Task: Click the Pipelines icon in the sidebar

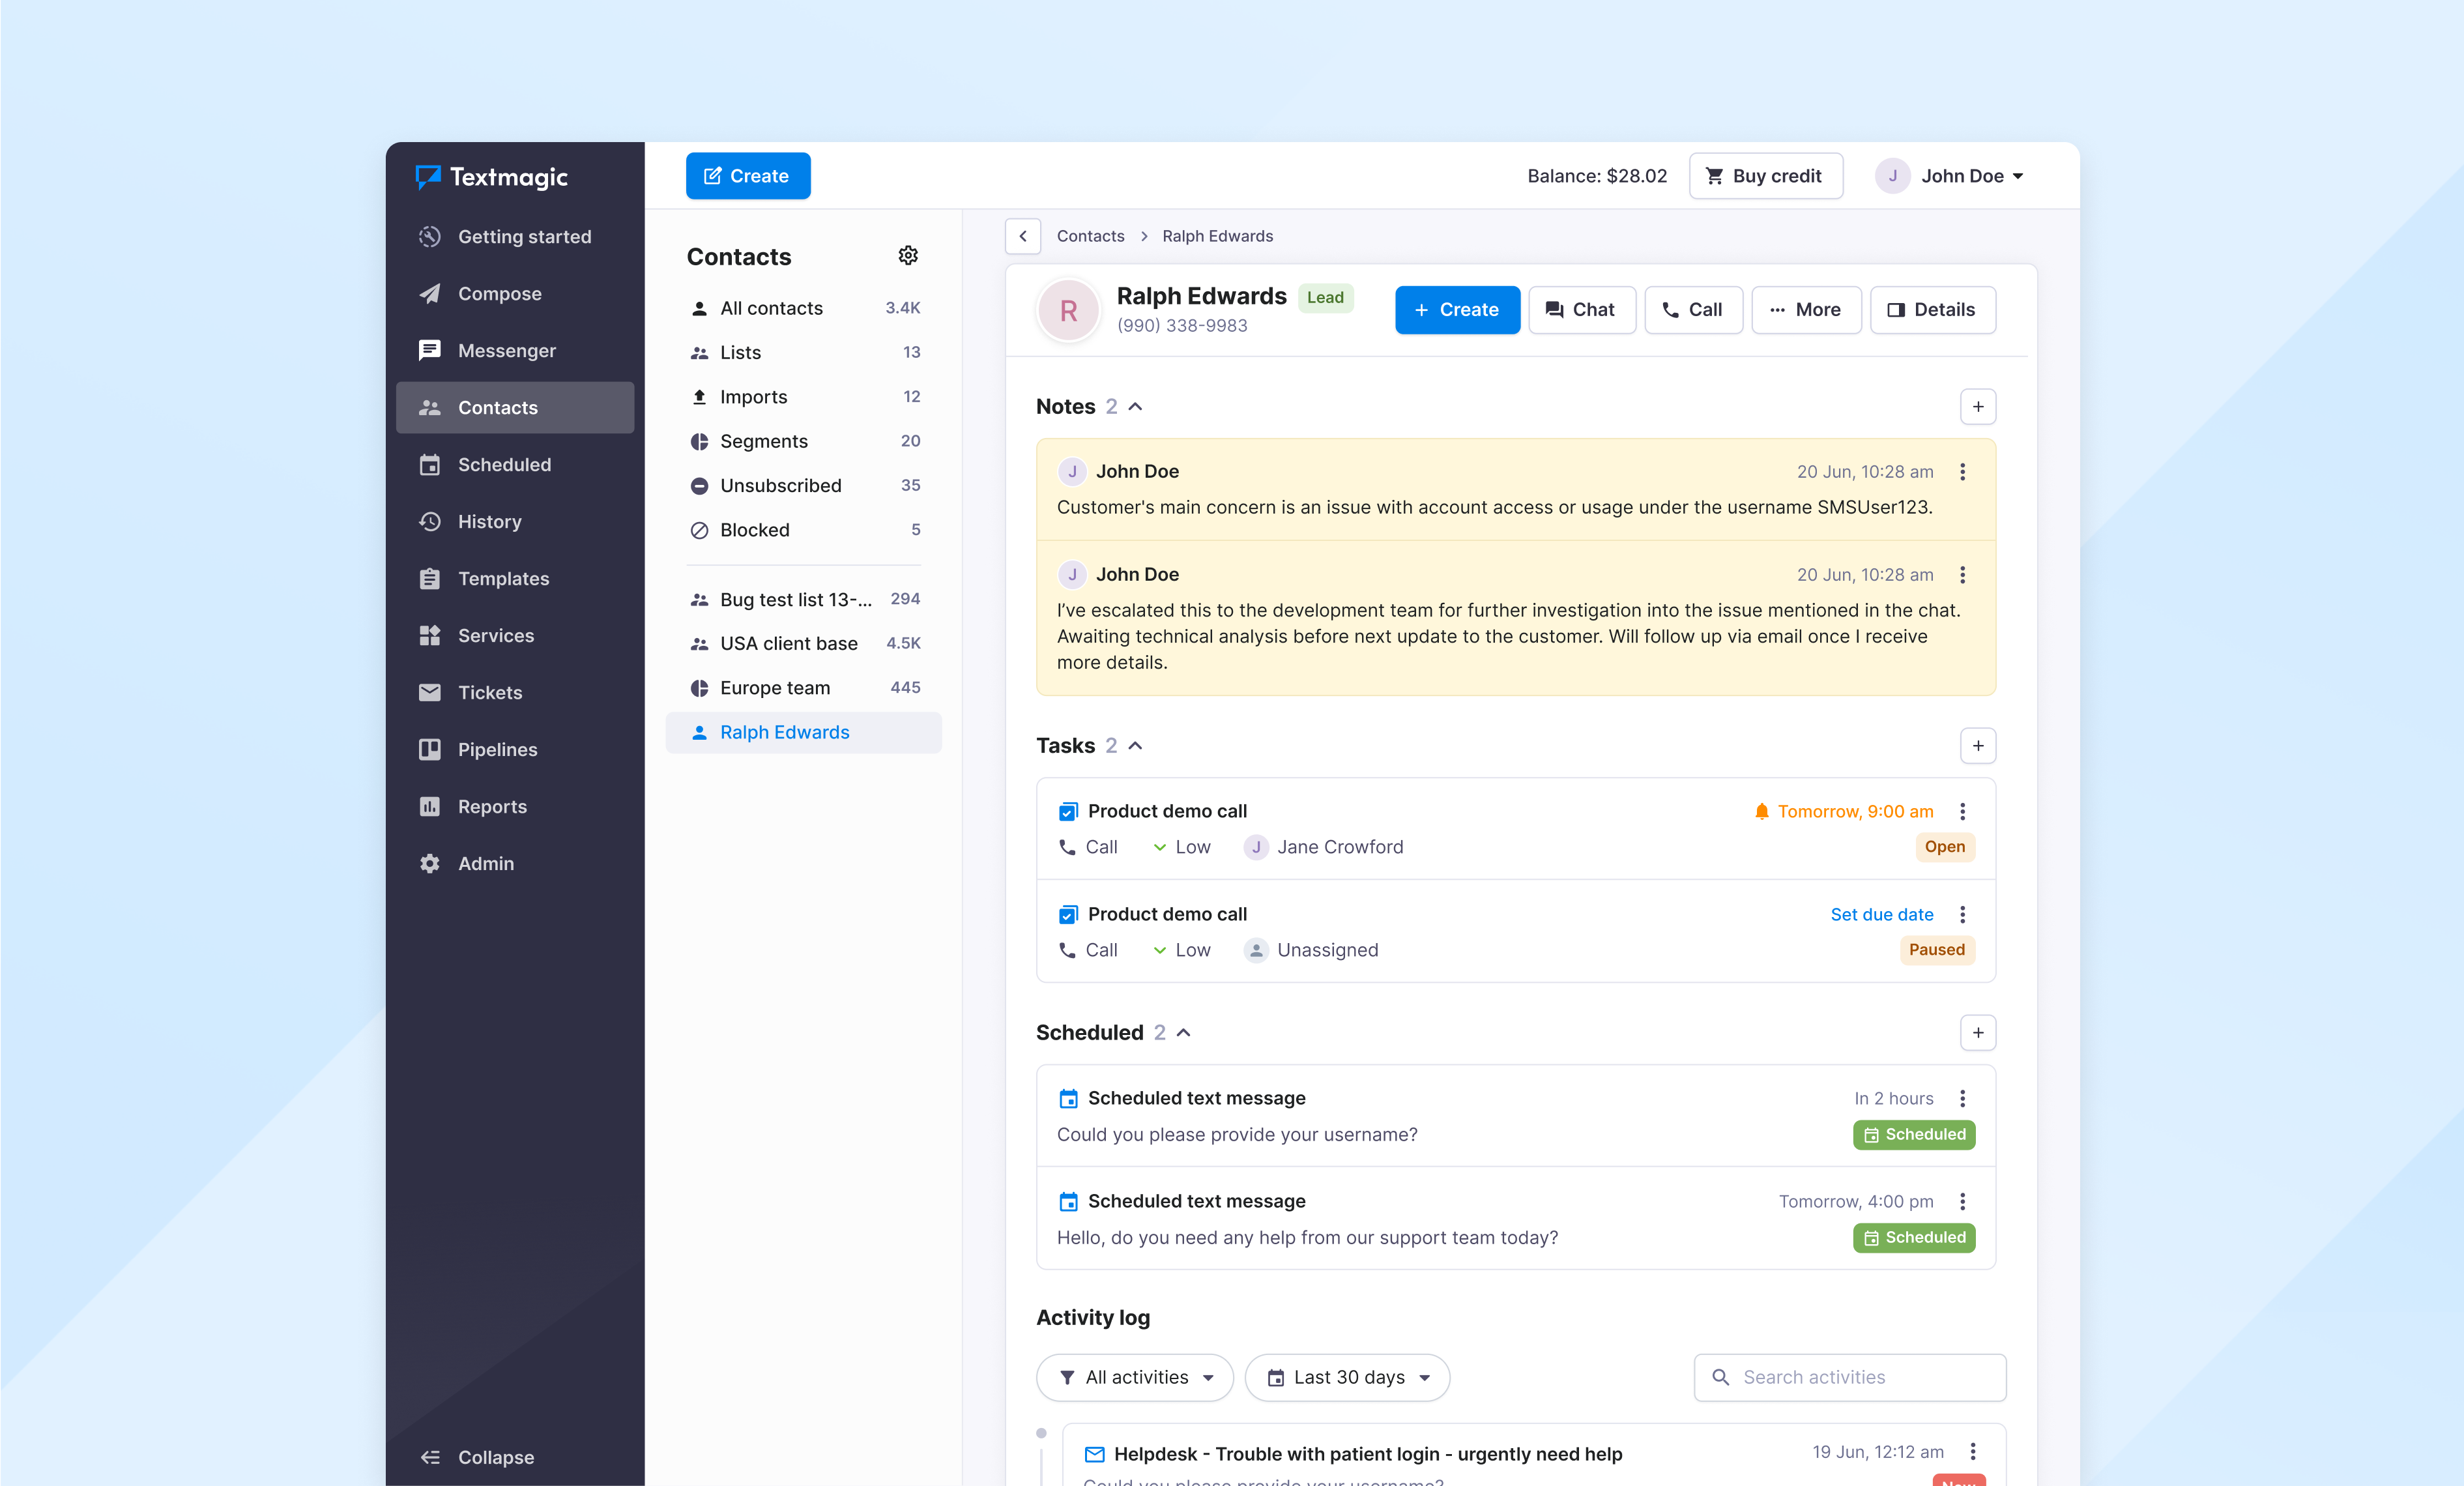Action: [430, 749]
